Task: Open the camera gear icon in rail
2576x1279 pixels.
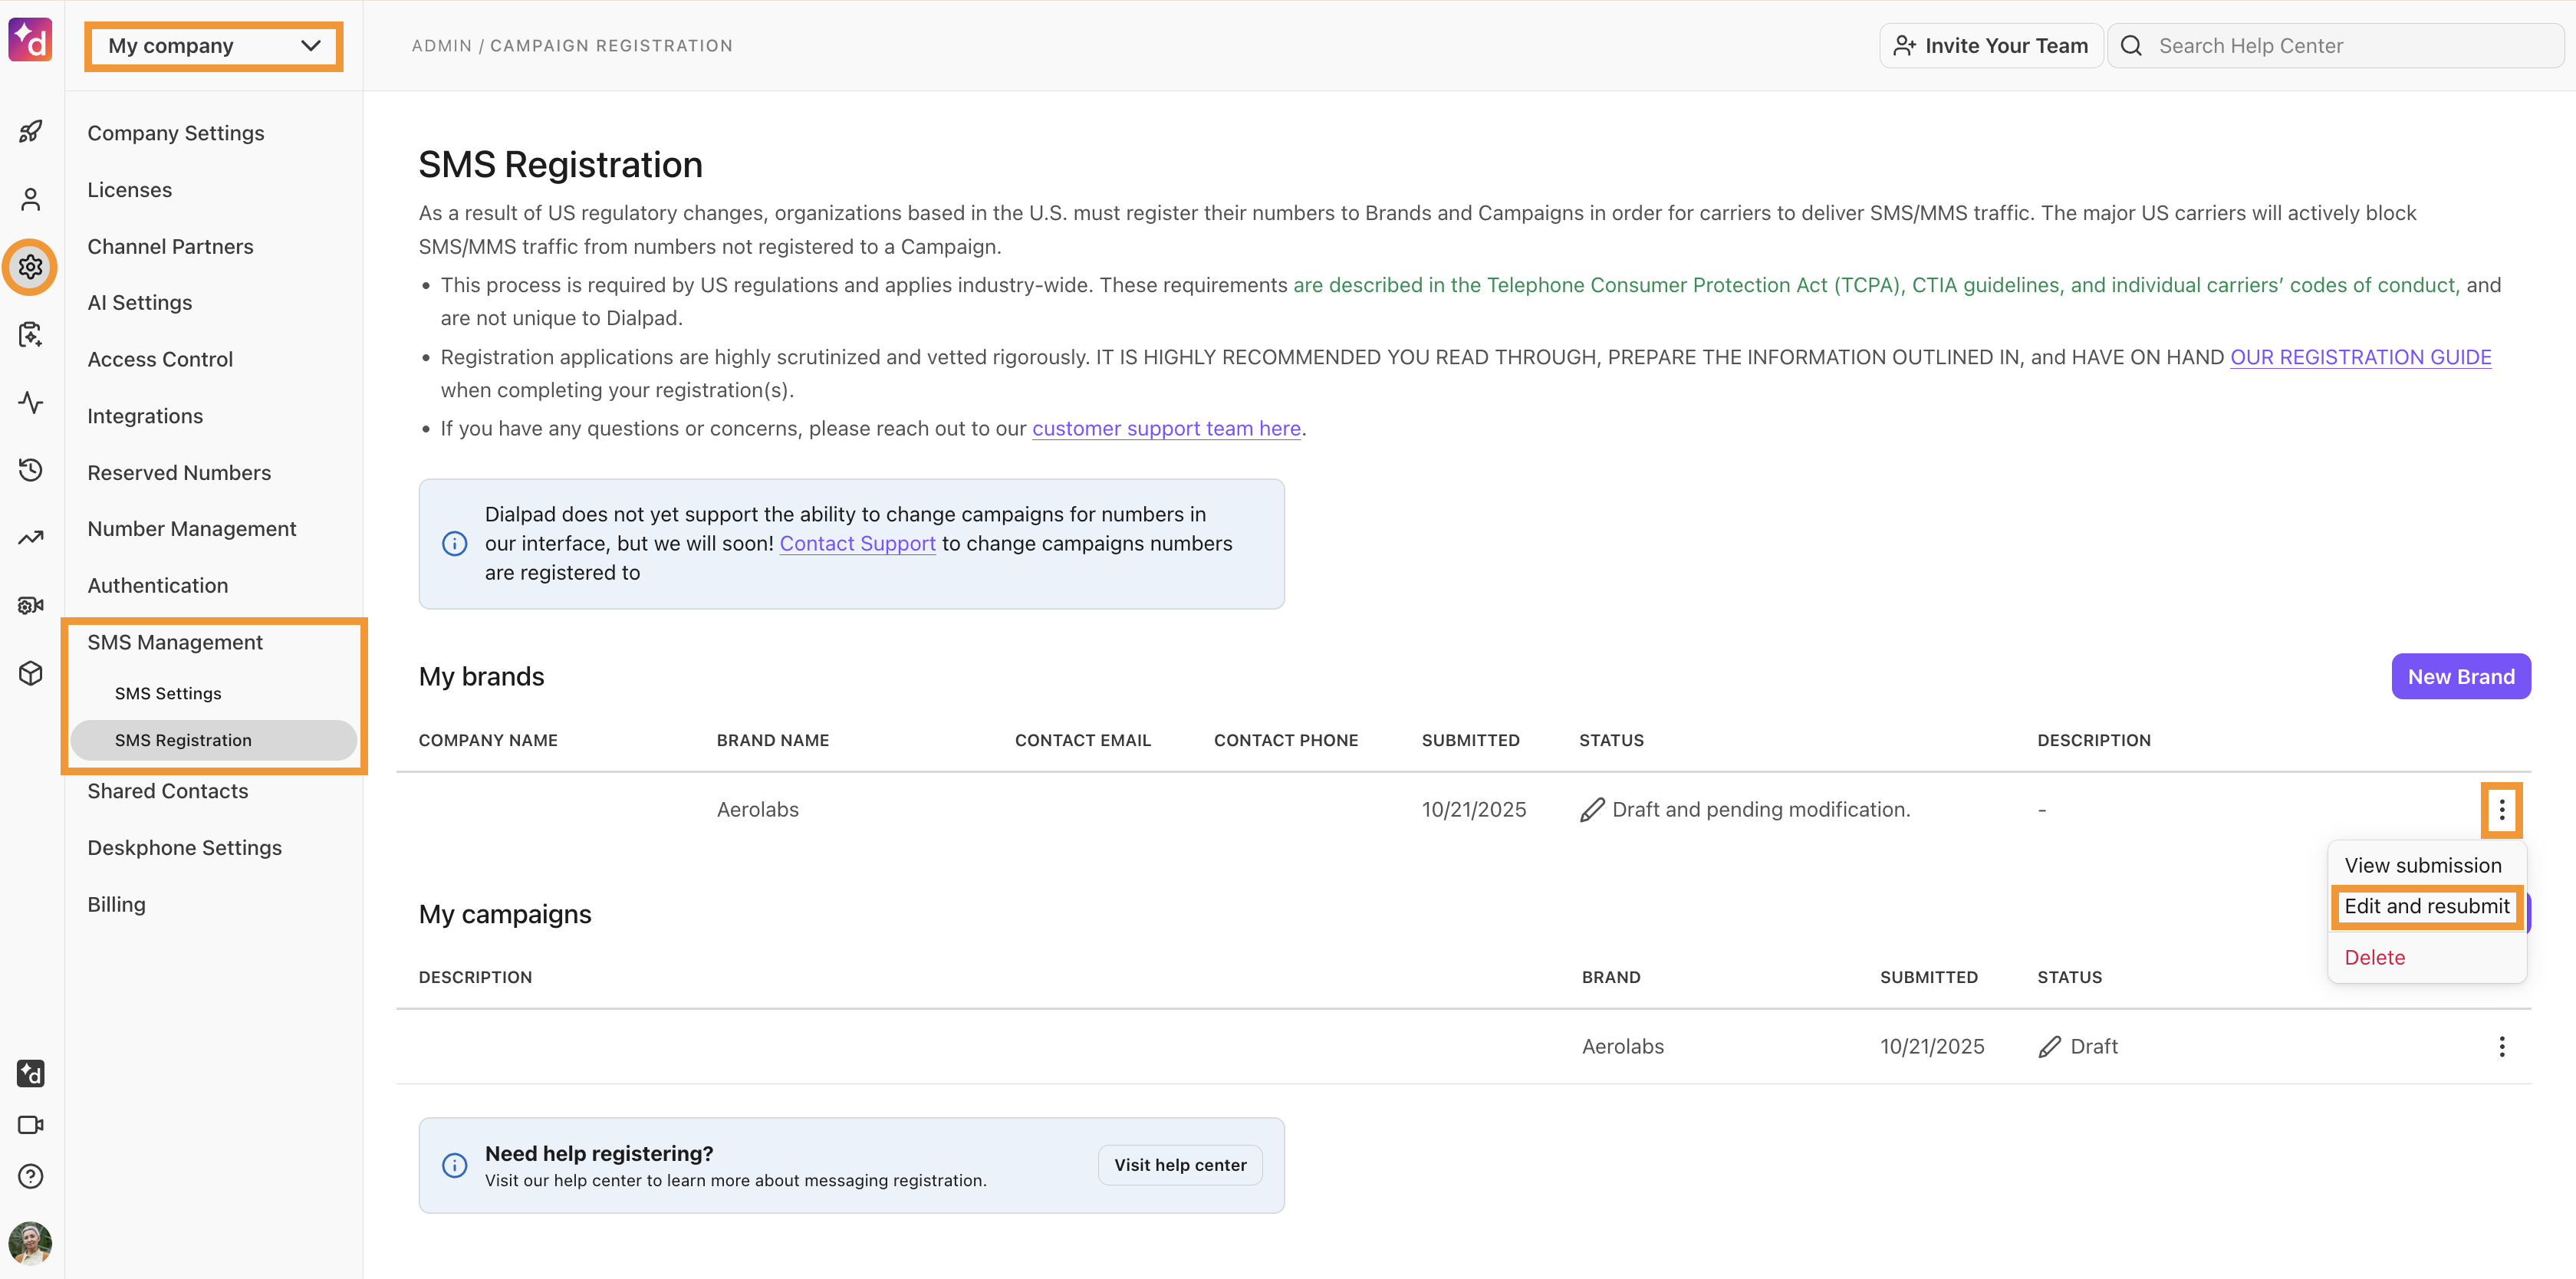Action: point(31,605)
